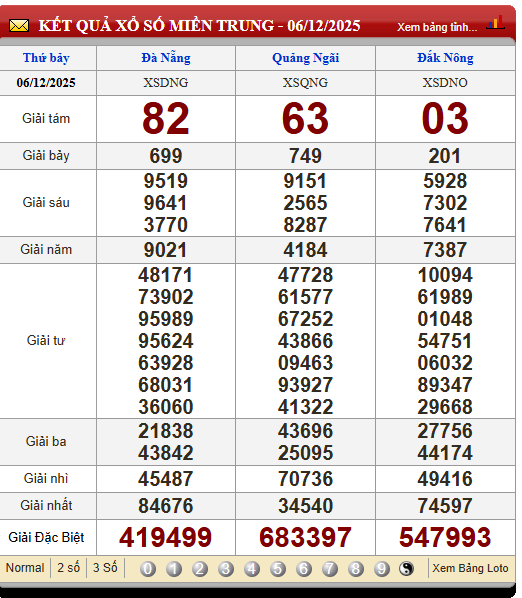Click Giải bảy number 749
The width and height of the screenshot is (522, 598).
305,156
